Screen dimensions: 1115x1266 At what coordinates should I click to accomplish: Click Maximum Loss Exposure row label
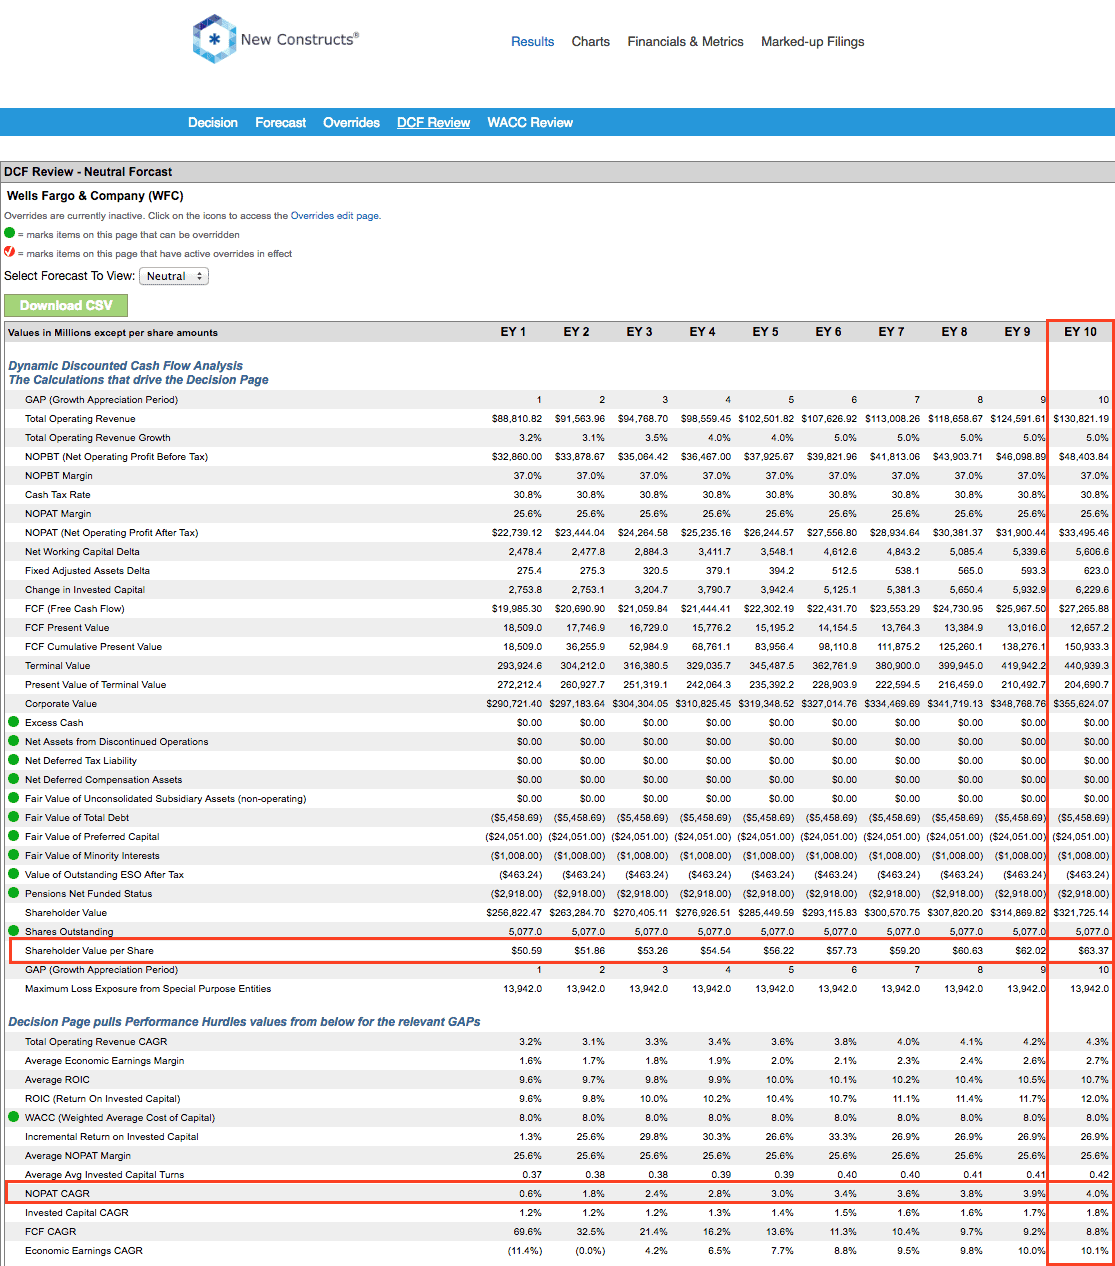(x=148, y=988)
